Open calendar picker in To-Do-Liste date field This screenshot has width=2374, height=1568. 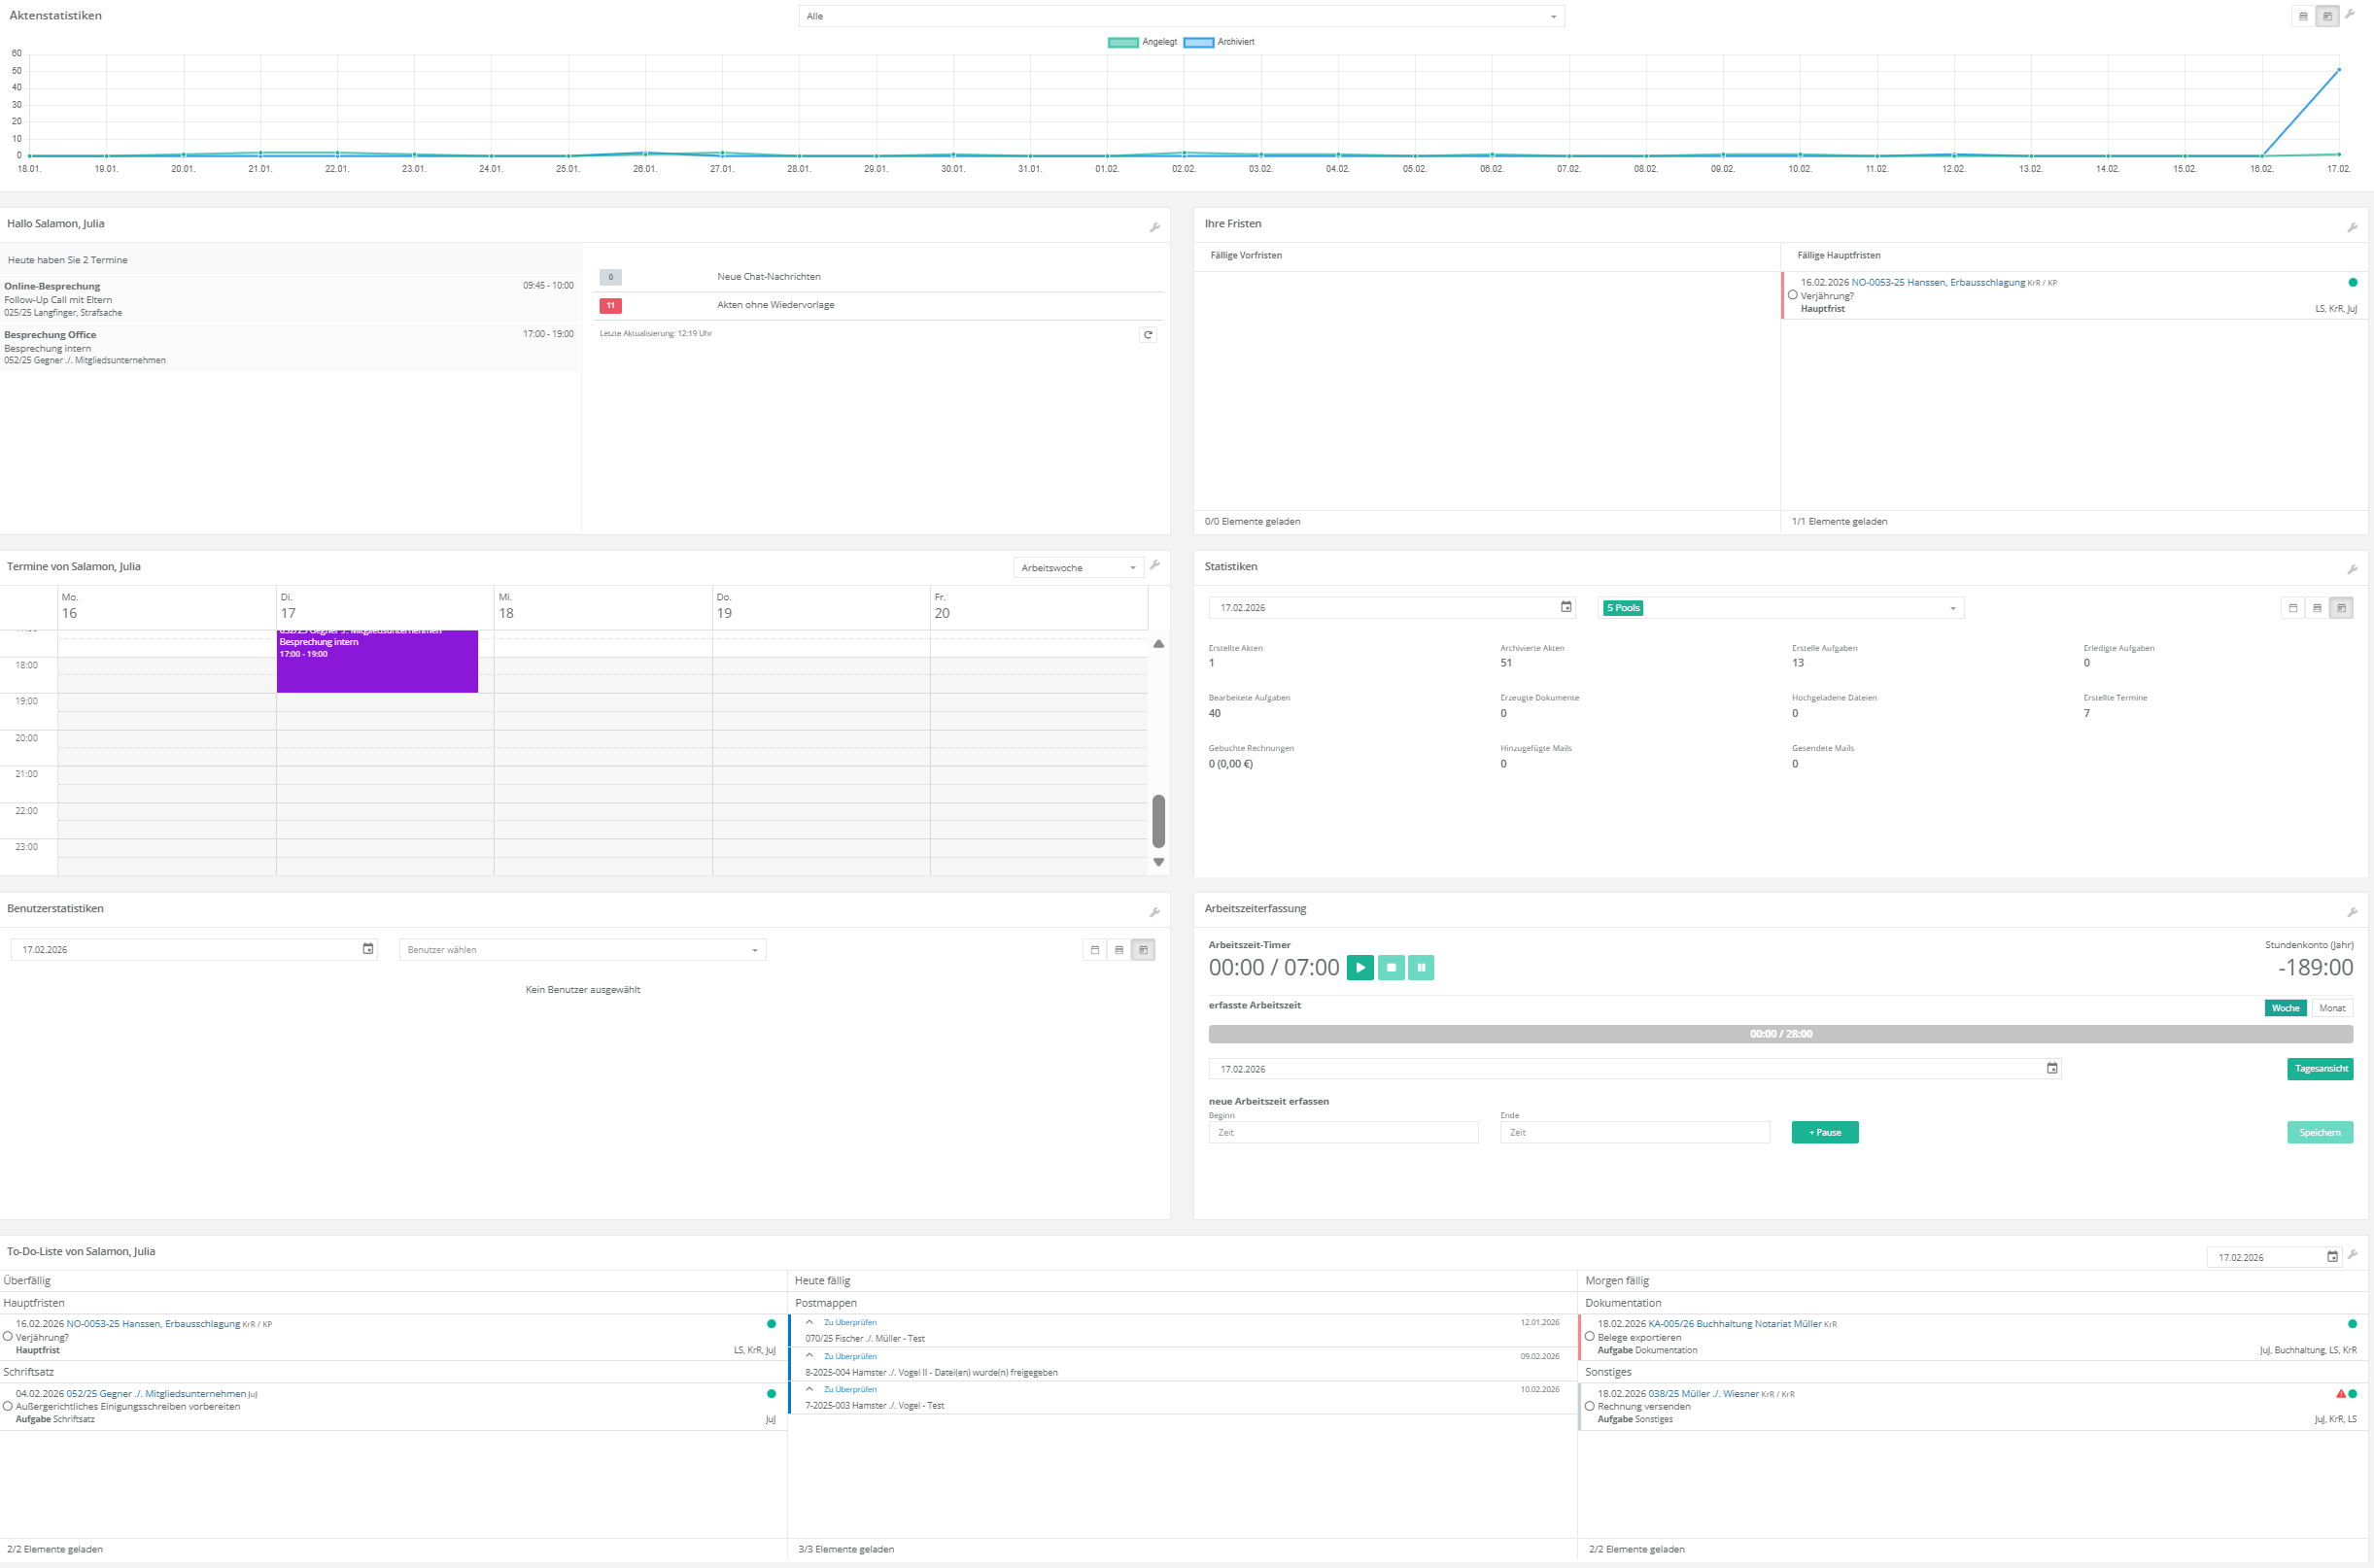(2332, 1257)
